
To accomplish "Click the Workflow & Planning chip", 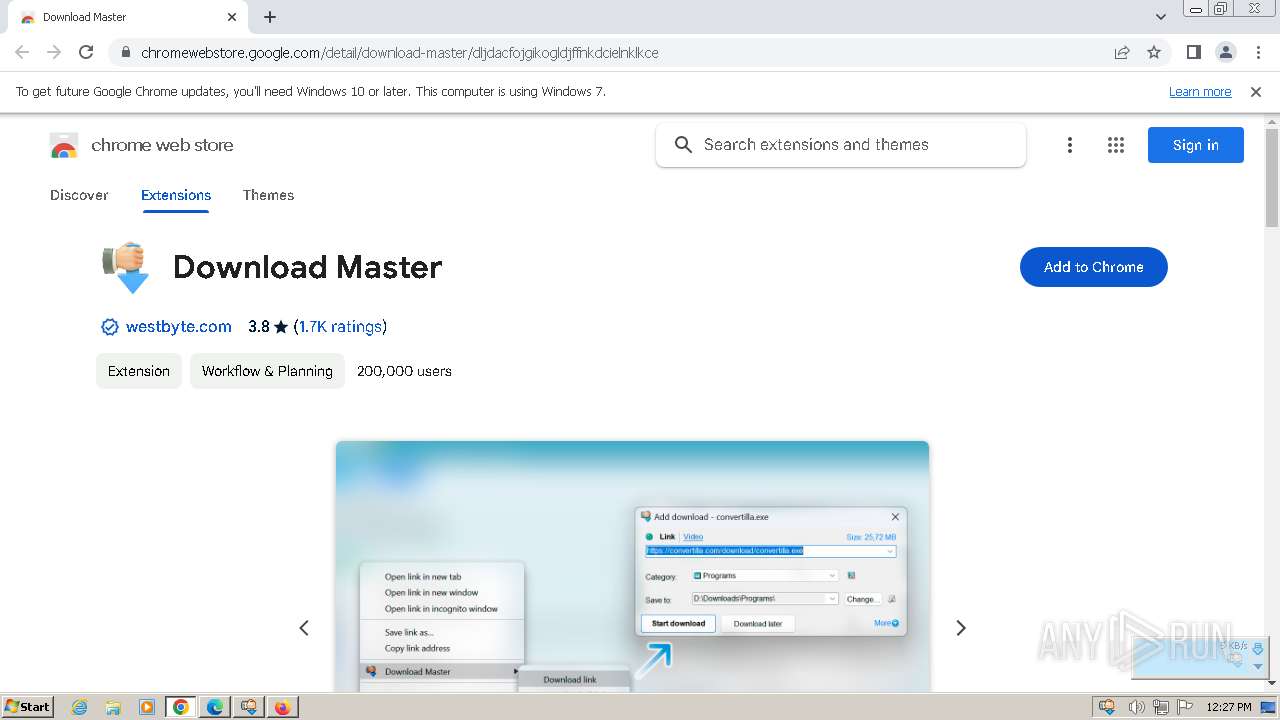I will [267, 371].
